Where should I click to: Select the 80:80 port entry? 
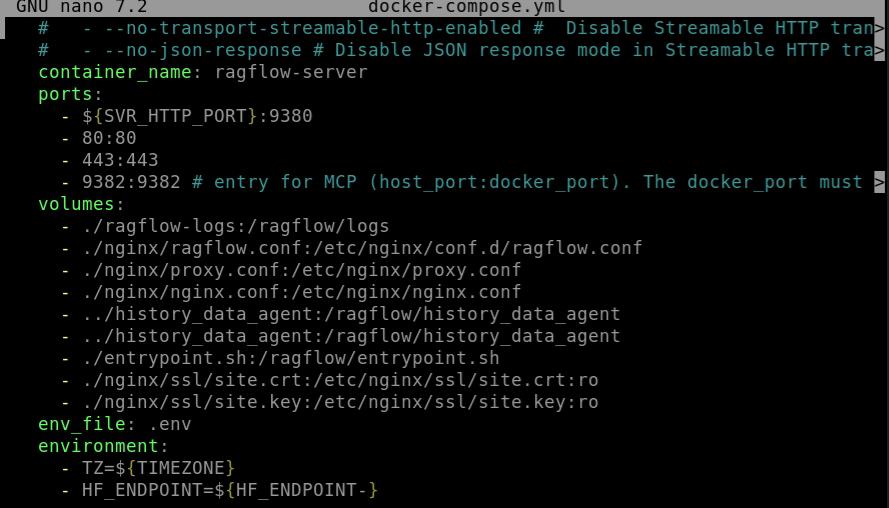coord(109,138)
